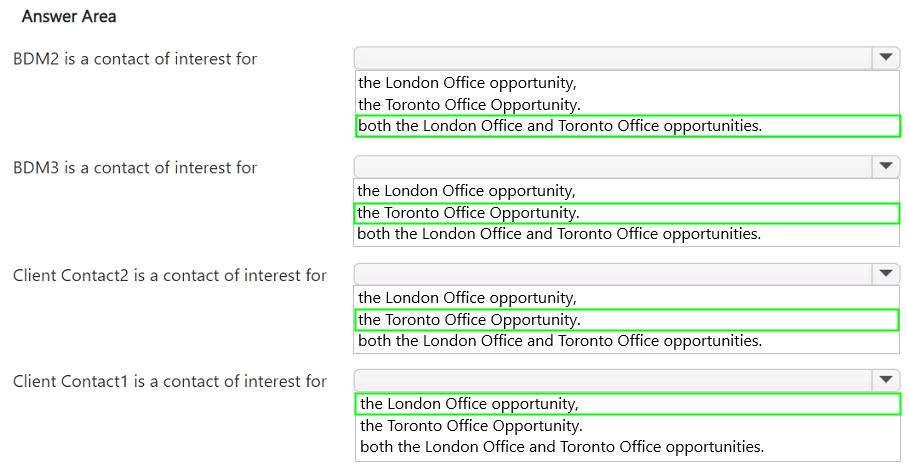Choose both offices option for BDM3
This screenshot has width=907, height=469.
tap(560, 234)
